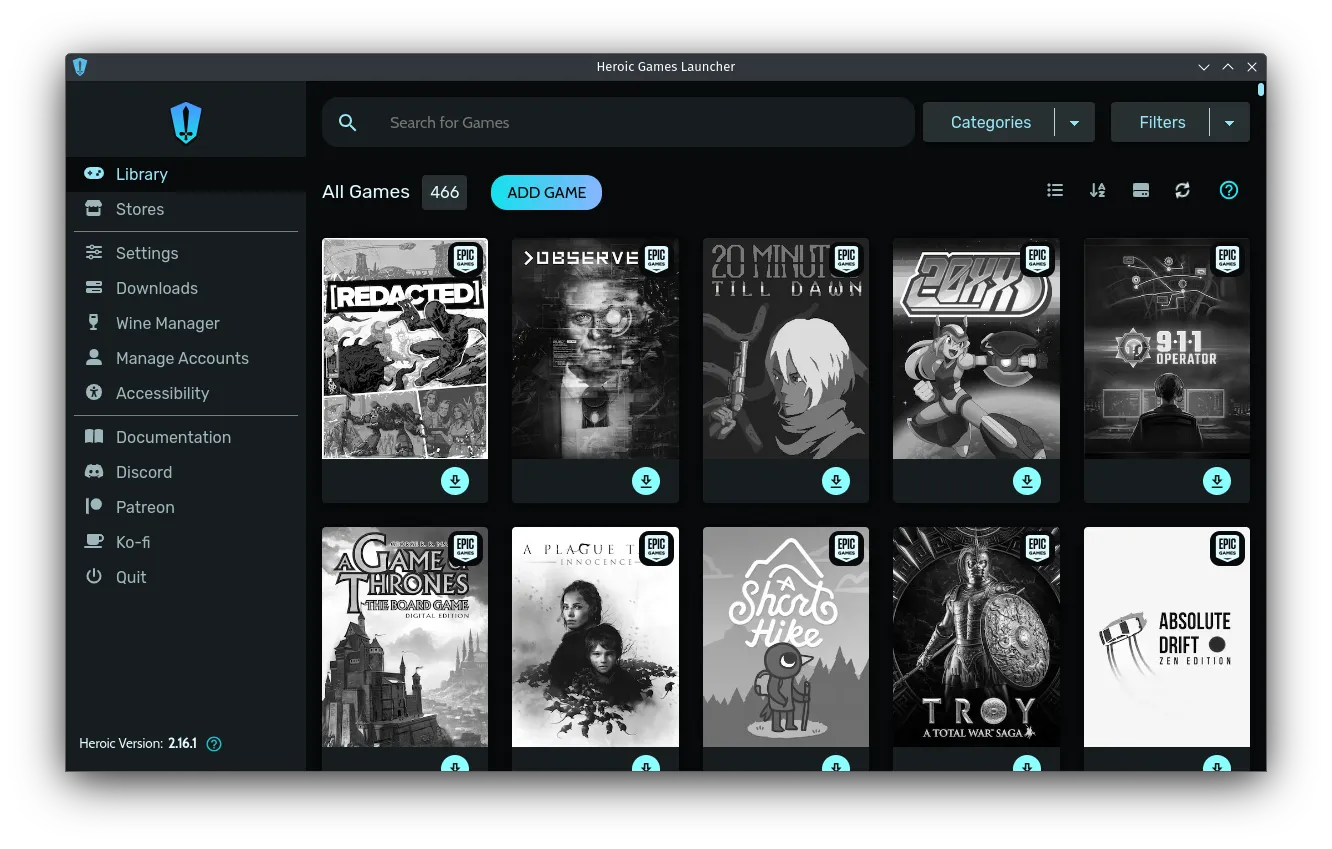This screenshot has width=1332, height=849.
Task: Click the search magnifier icon
Action: click(348, 122)
